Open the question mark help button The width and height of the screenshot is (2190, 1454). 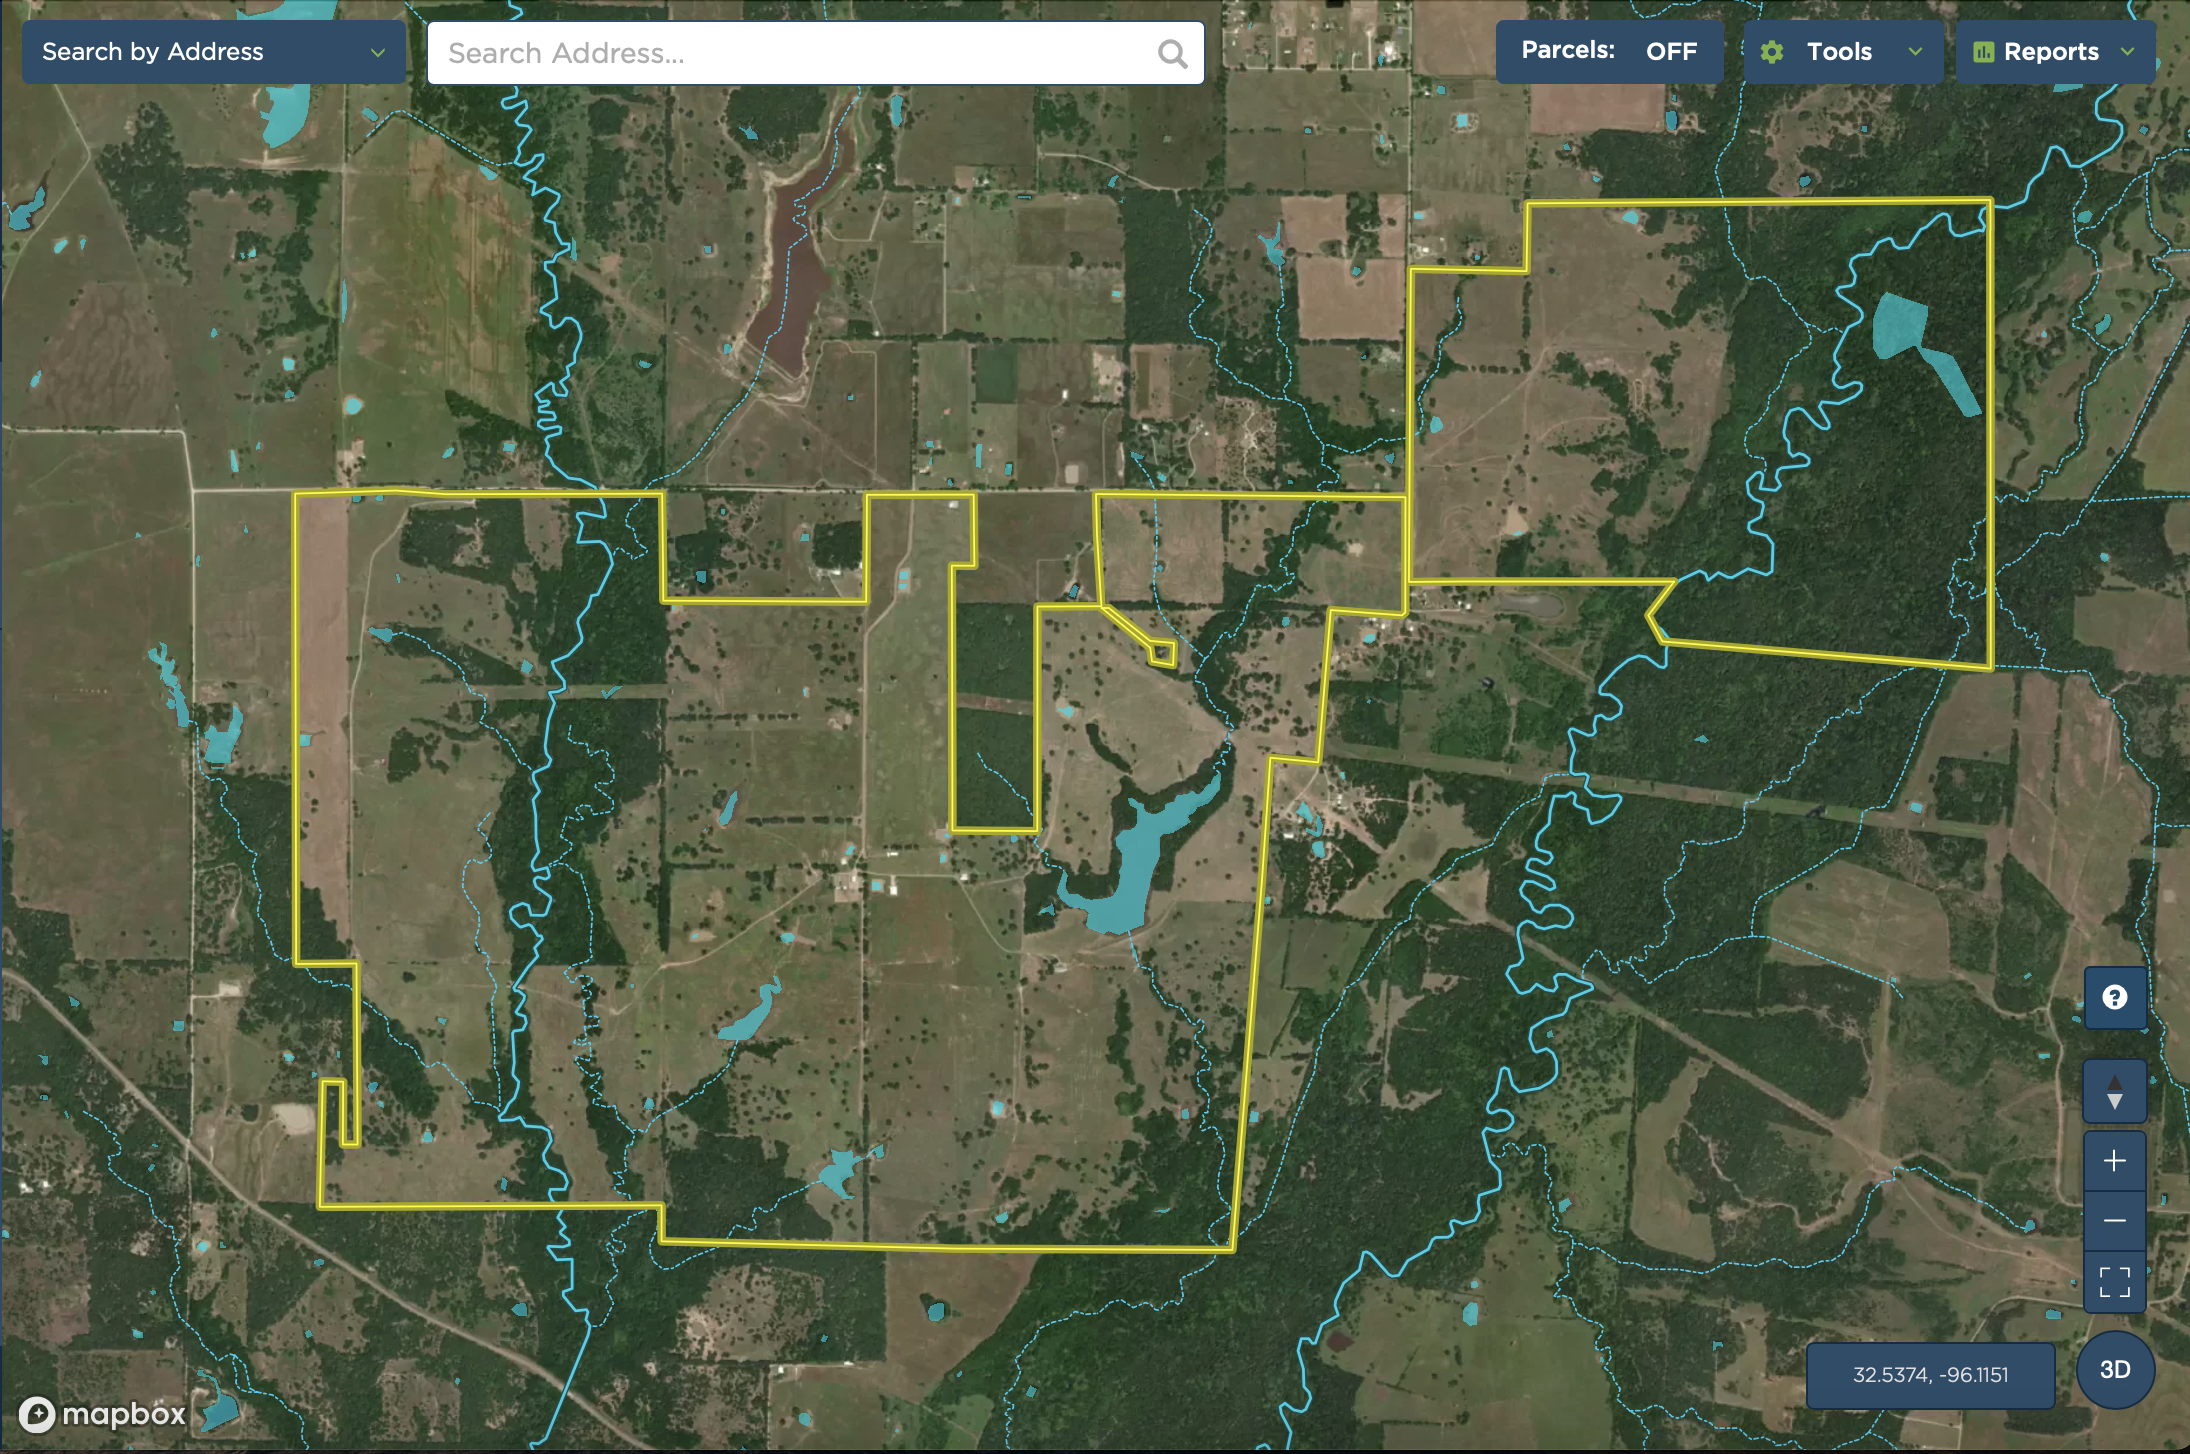coord(2114,997)
